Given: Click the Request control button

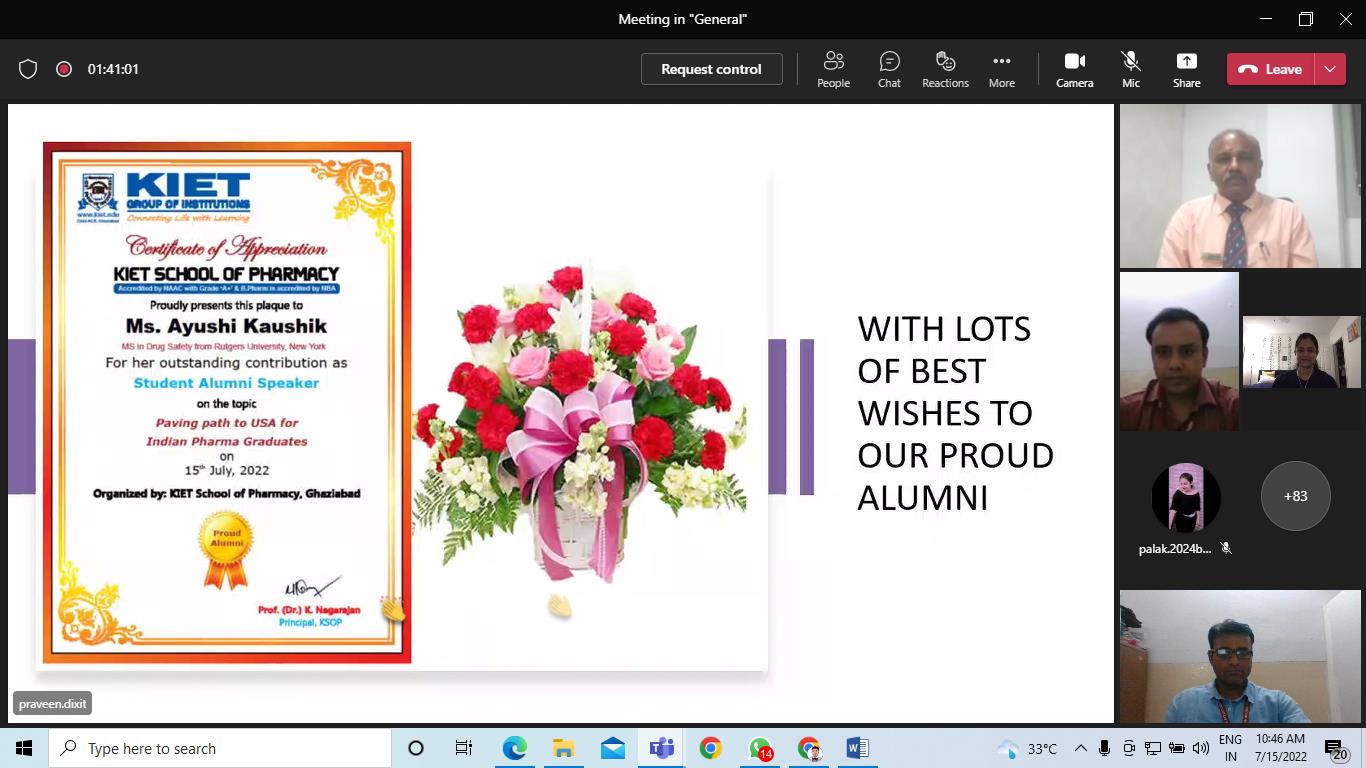Looking at the screenshot, I should (711, 69).
